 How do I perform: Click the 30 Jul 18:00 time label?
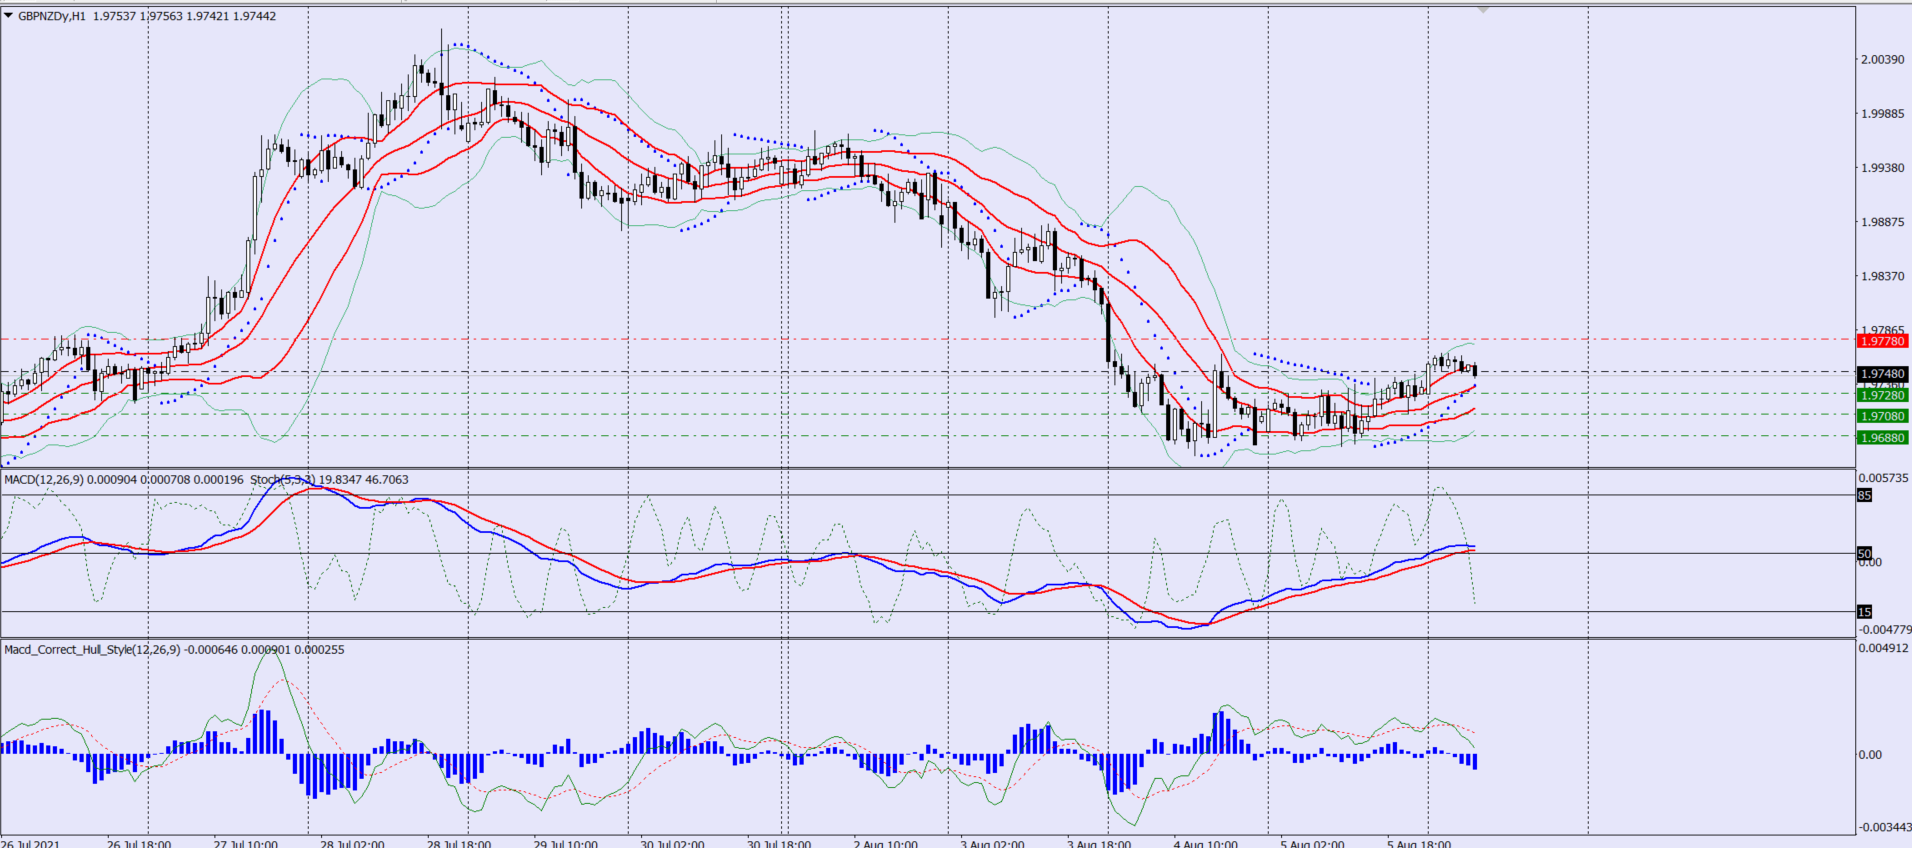click(779, 843)
